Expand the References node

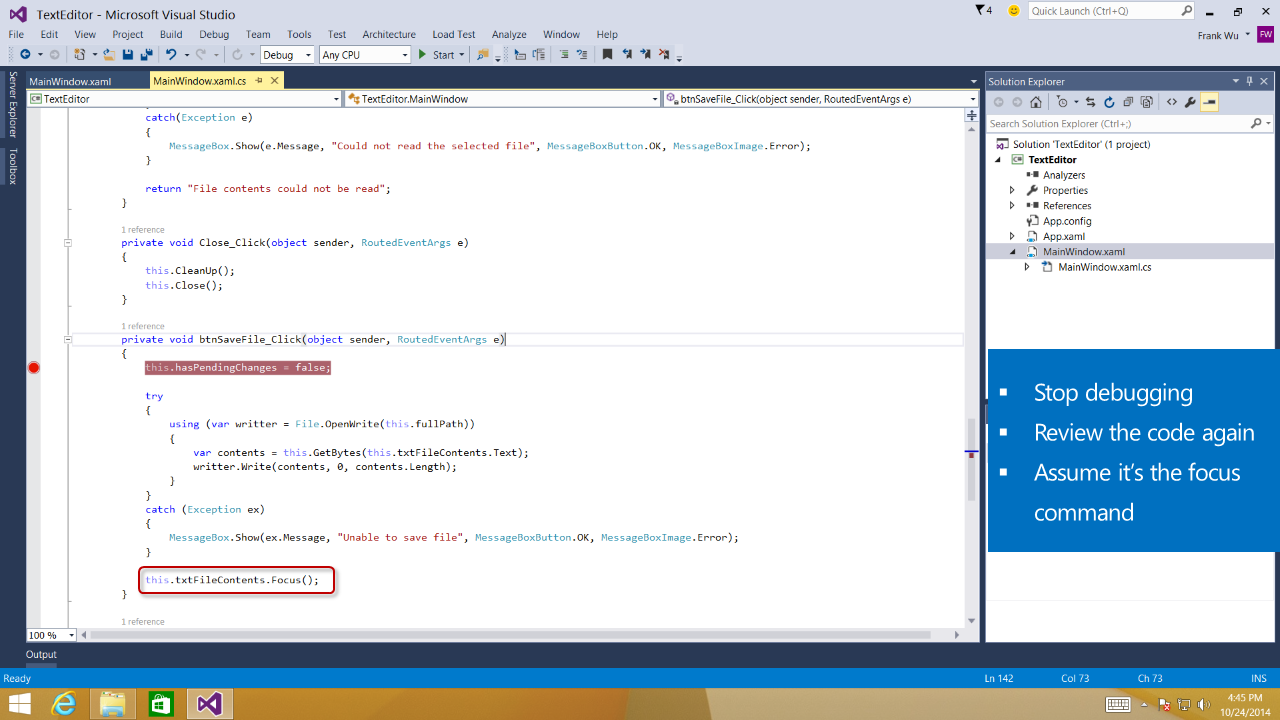coord(1012,206)
